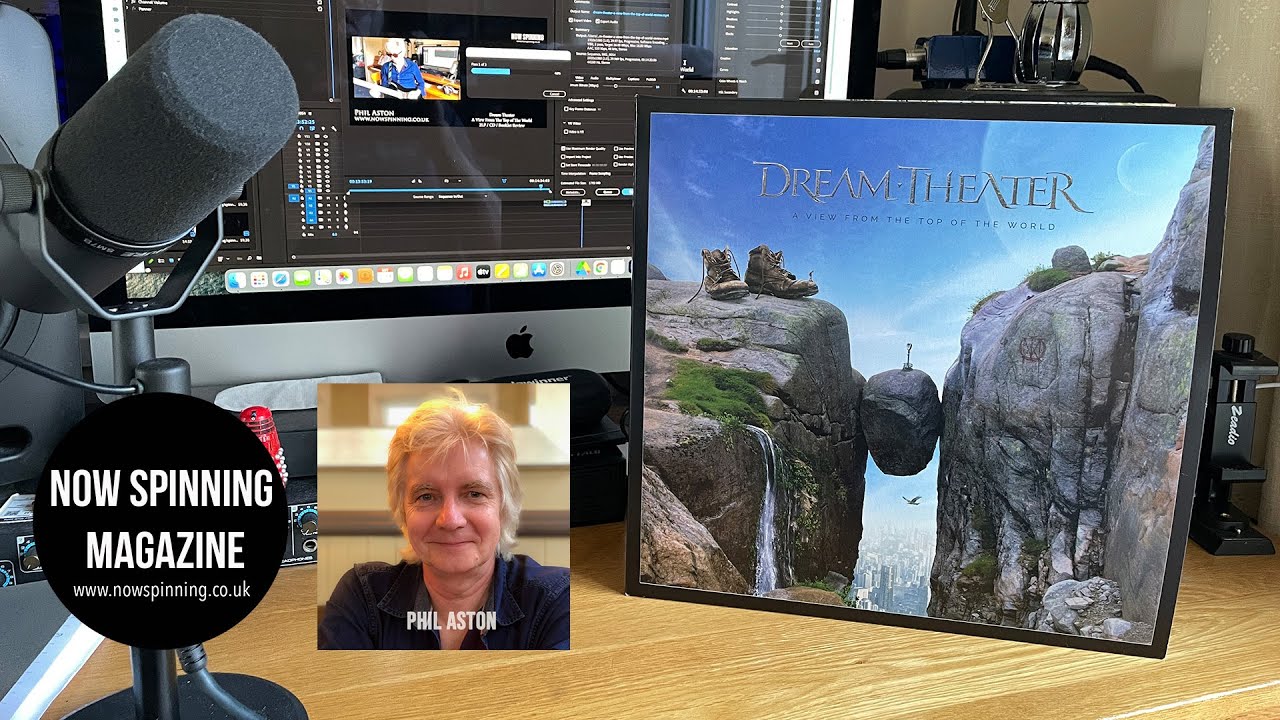Click the Output Name file link
The height and width of the screenshot is (720, 1280).
click(x=630, y=14)
